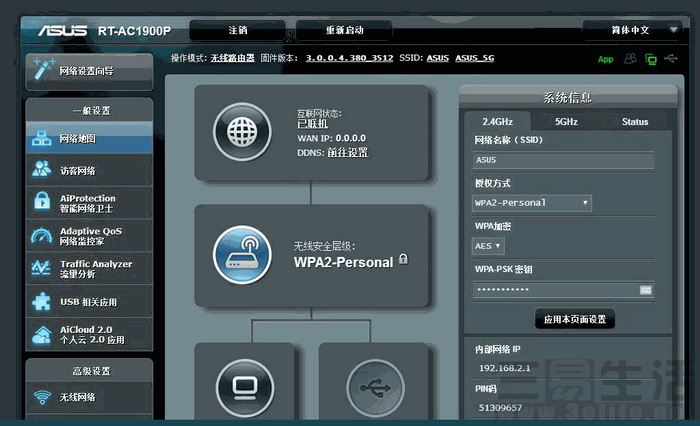Click the Adaptive QoS gauge icon
The image size is (700, 426).
[x=42, y=235]
